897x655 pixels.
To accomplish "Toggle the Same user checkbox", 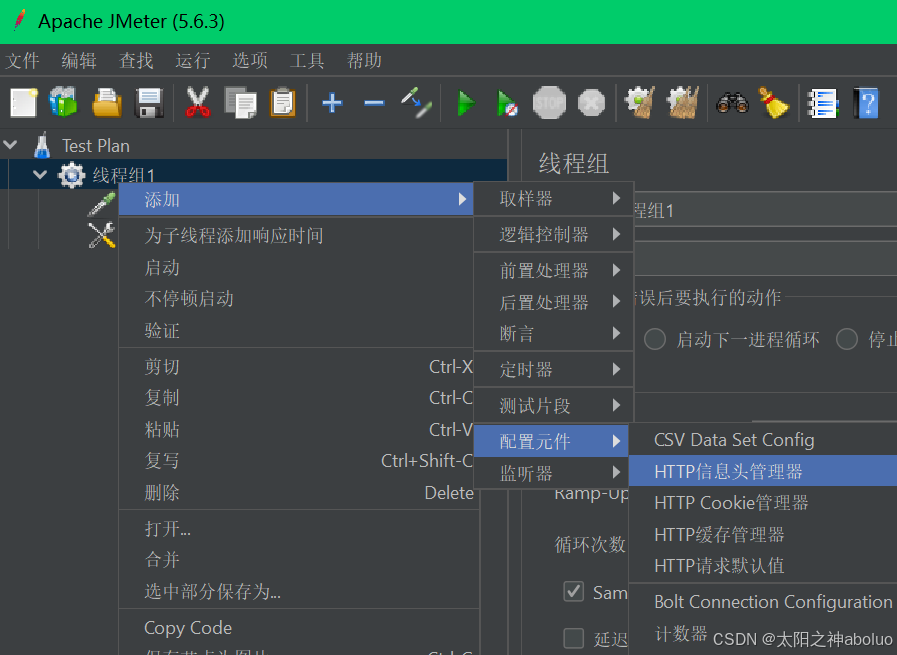I will (x=573, y=592).
